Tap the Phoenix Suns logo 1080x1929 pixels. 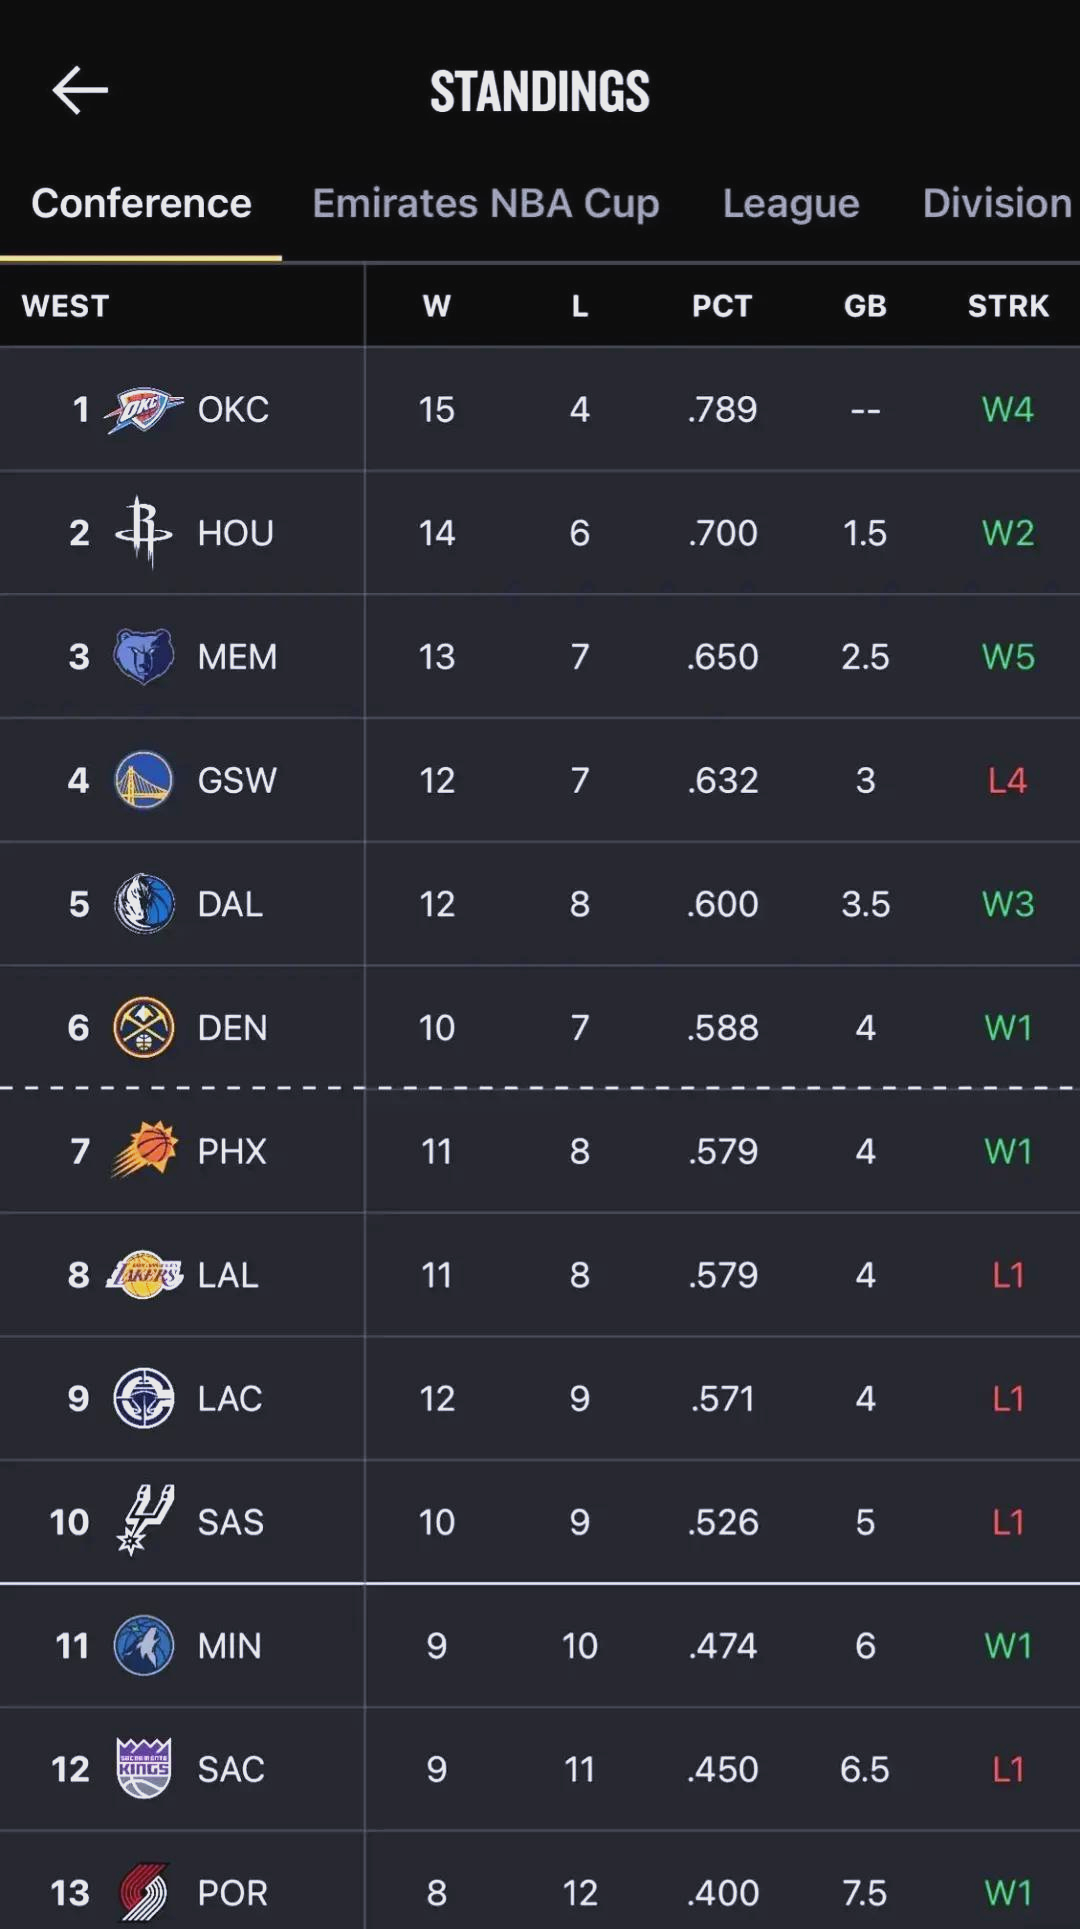click(x=146, y=1150)
